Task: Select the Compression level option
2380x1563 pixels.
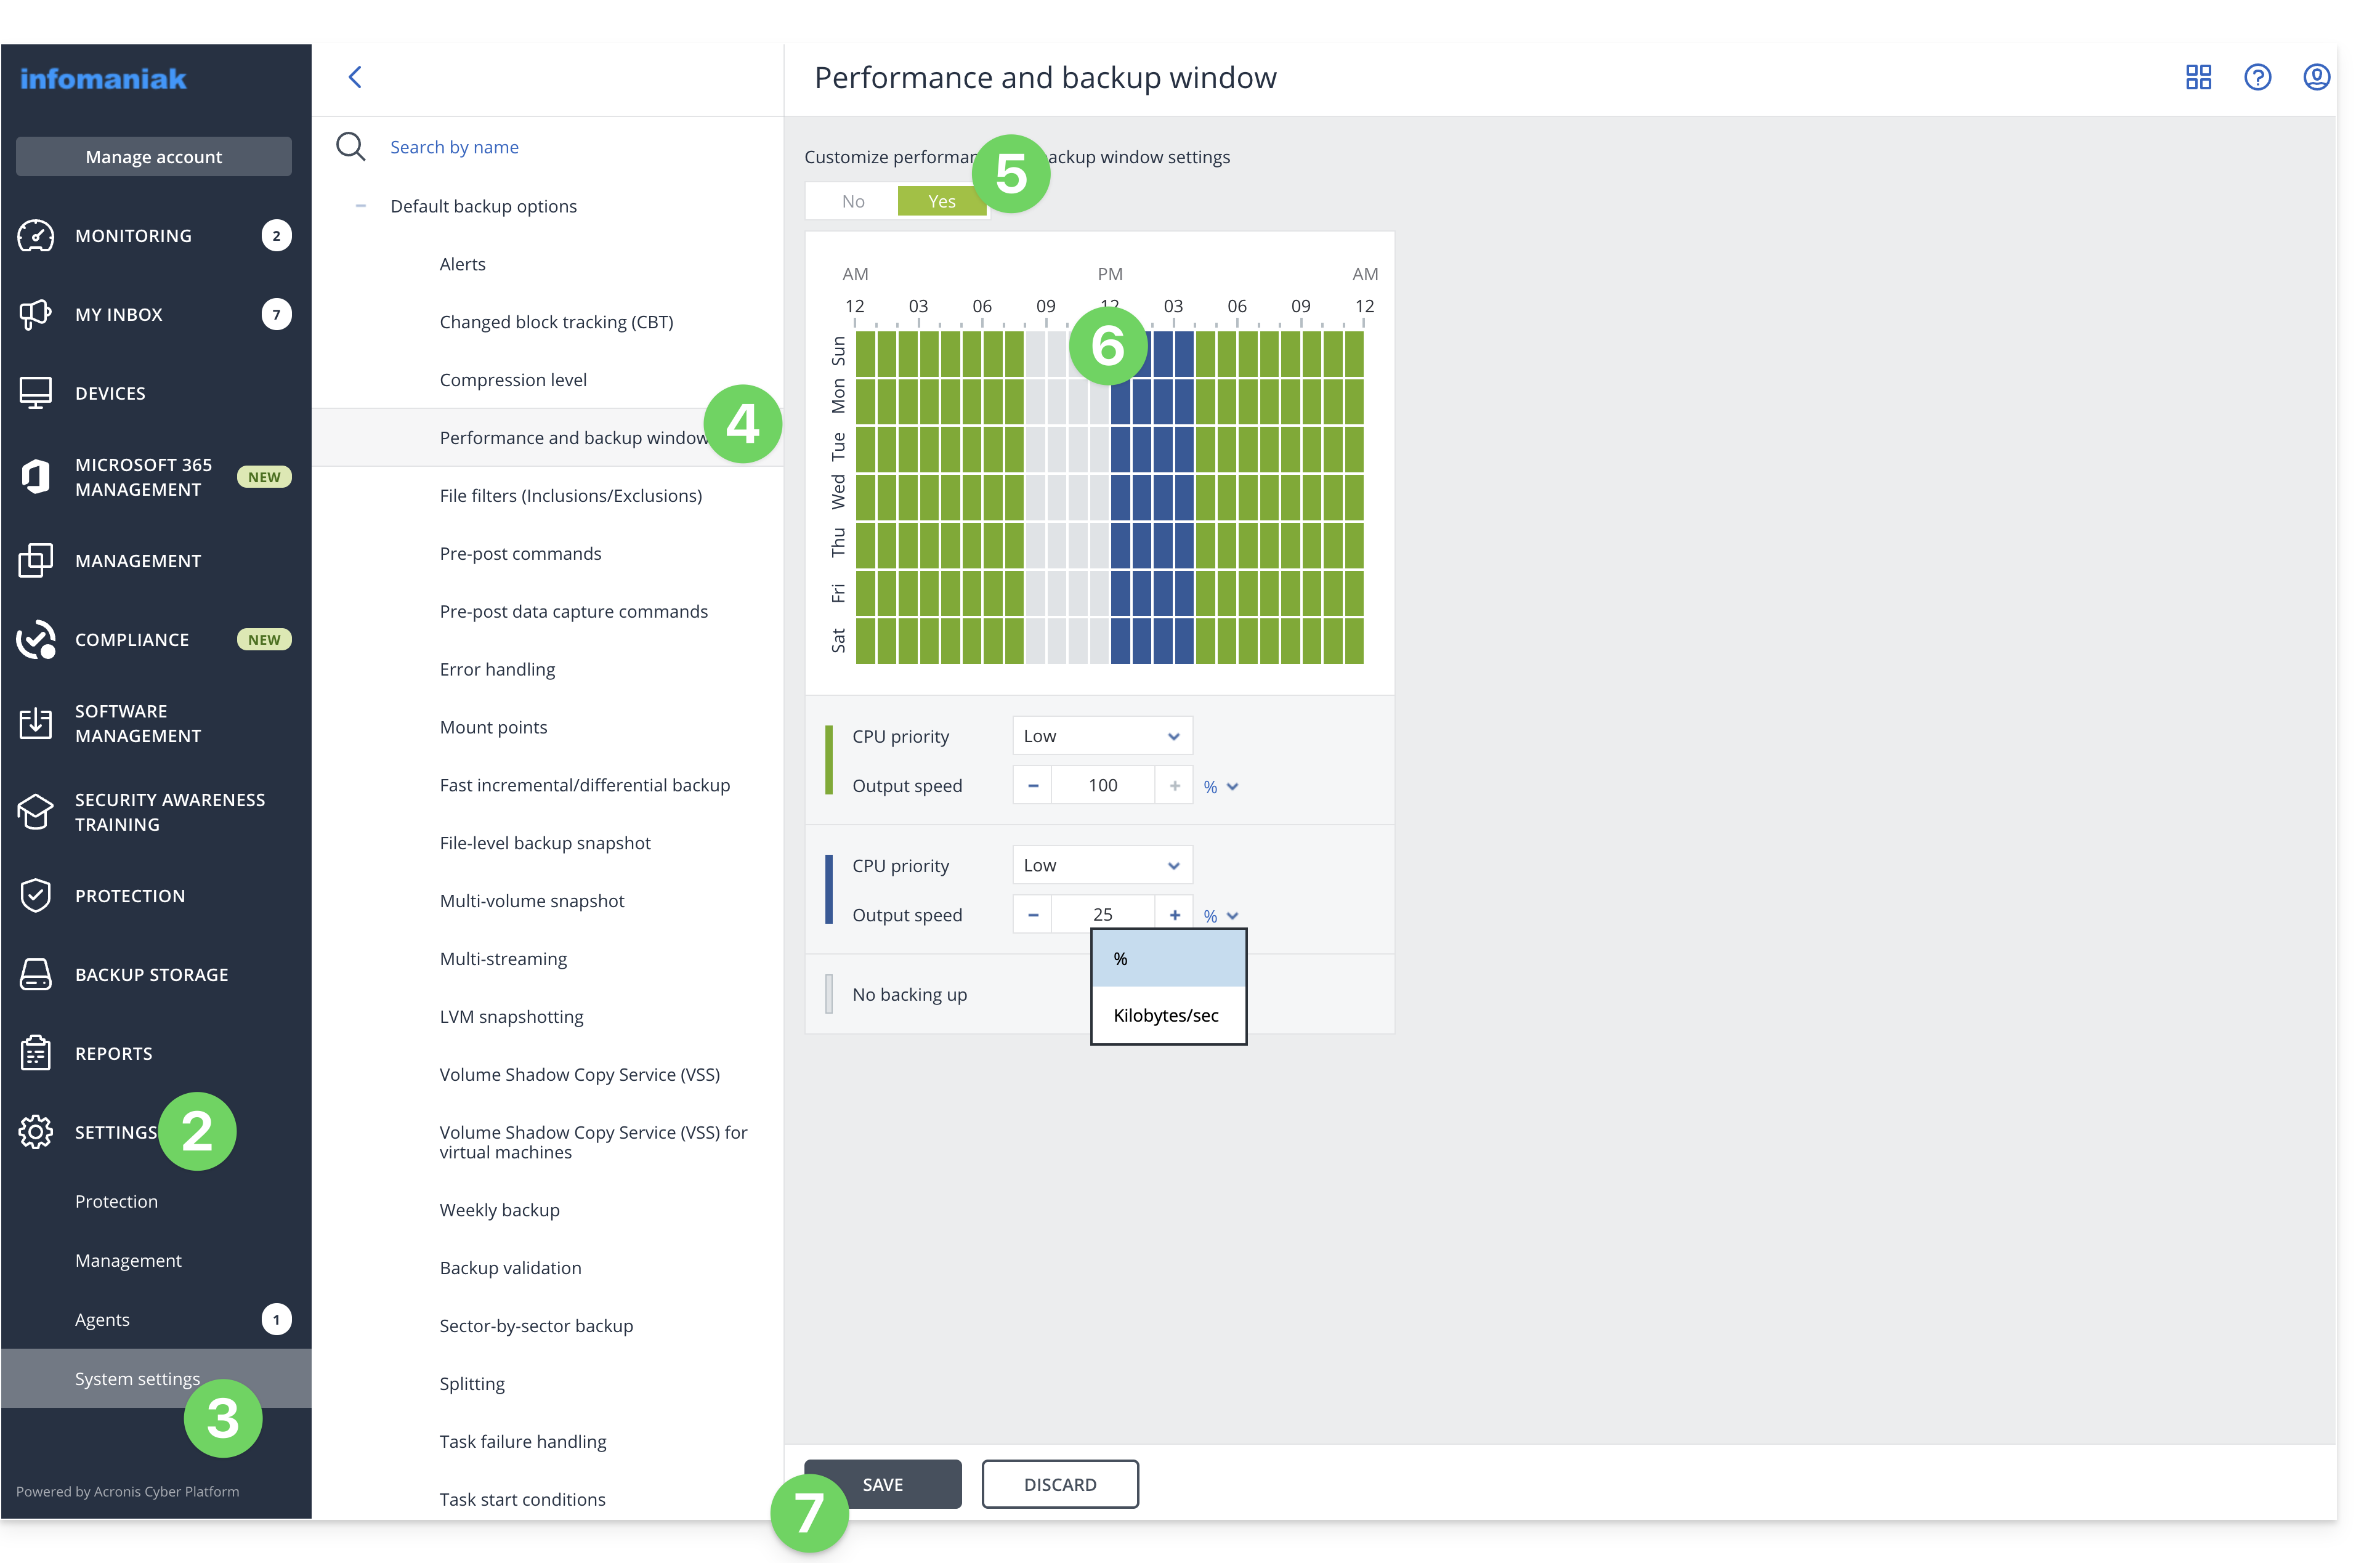Action: tap(513, 380)
